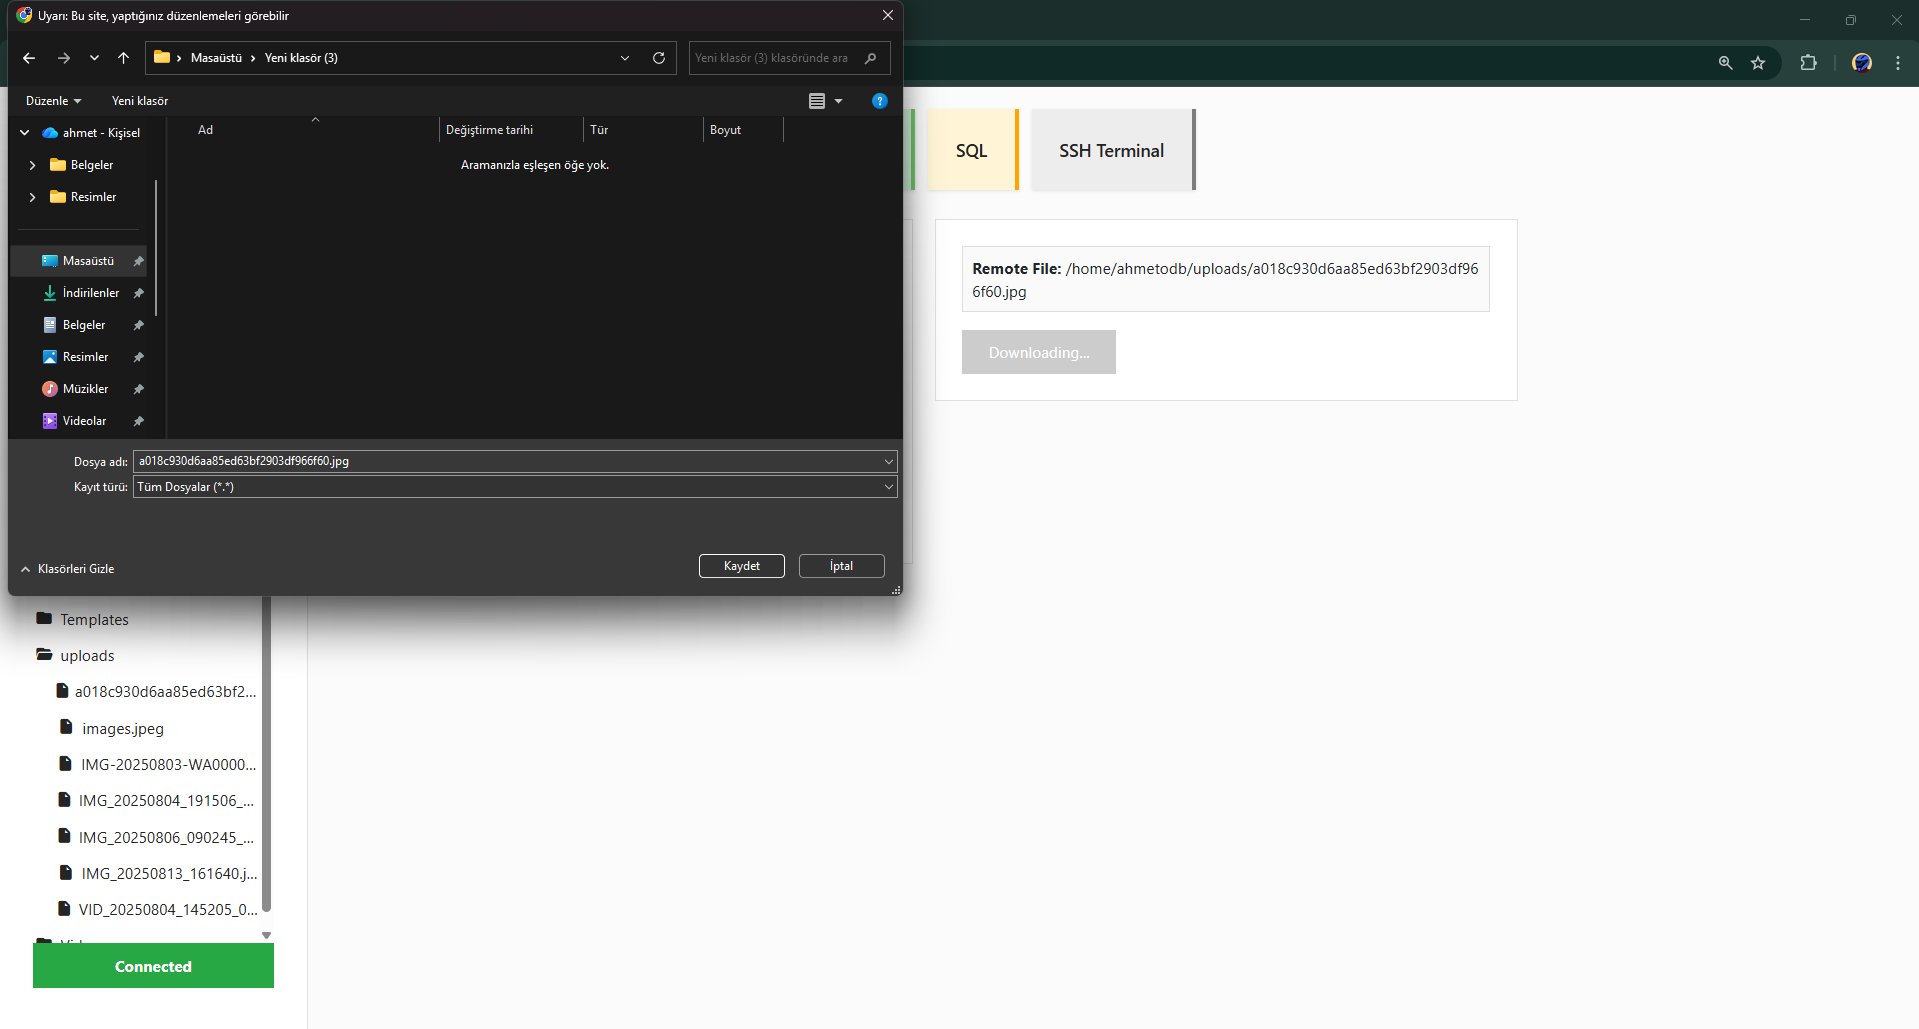Click the Kaydet button to save
Viewport: 1919px width, 1029px height.
tap(741, 565)
